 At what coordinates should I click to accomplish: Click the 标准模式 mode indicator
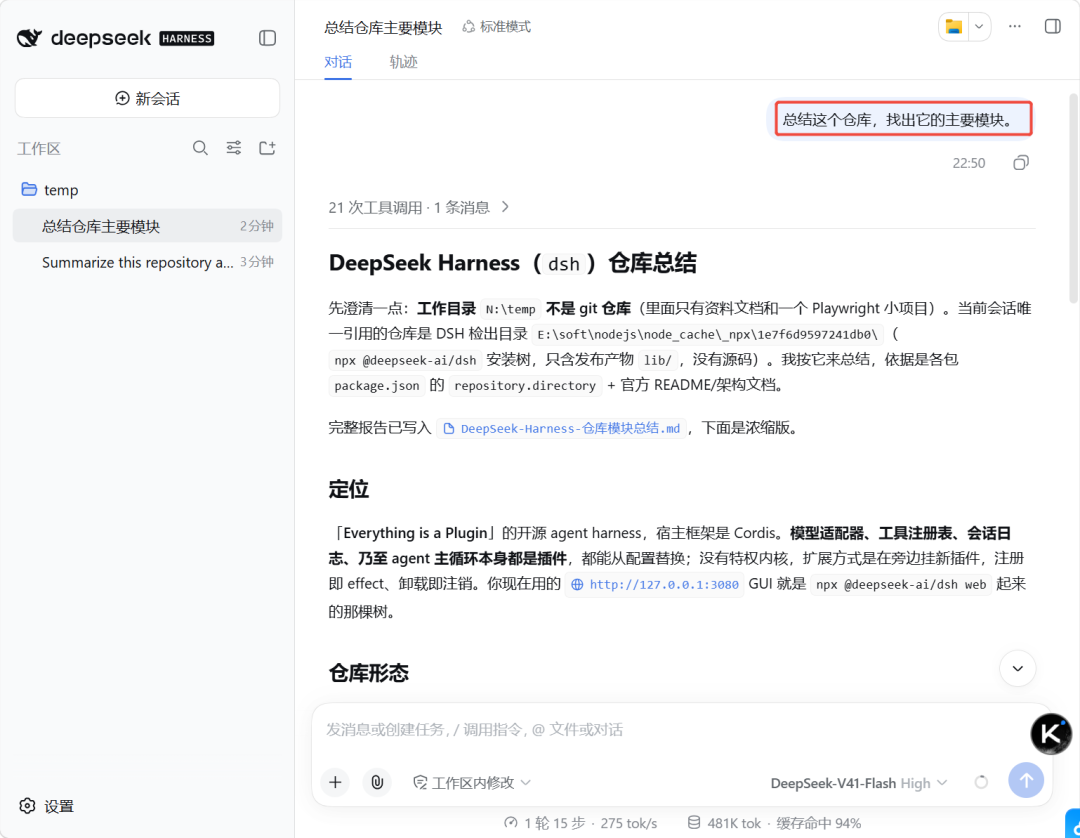pos(497,27)
